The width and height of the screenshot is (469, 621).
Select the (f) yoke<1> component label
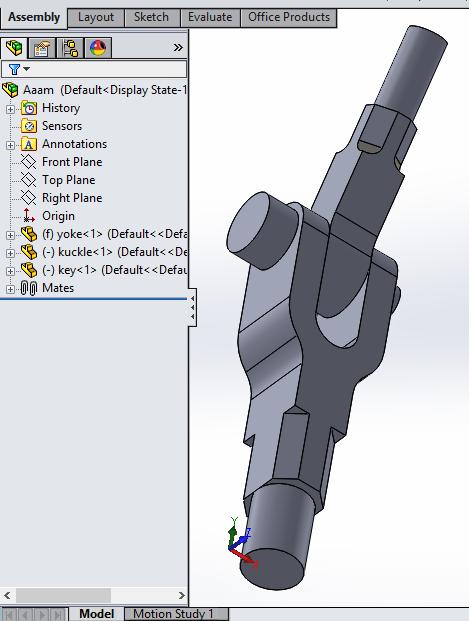114,234
